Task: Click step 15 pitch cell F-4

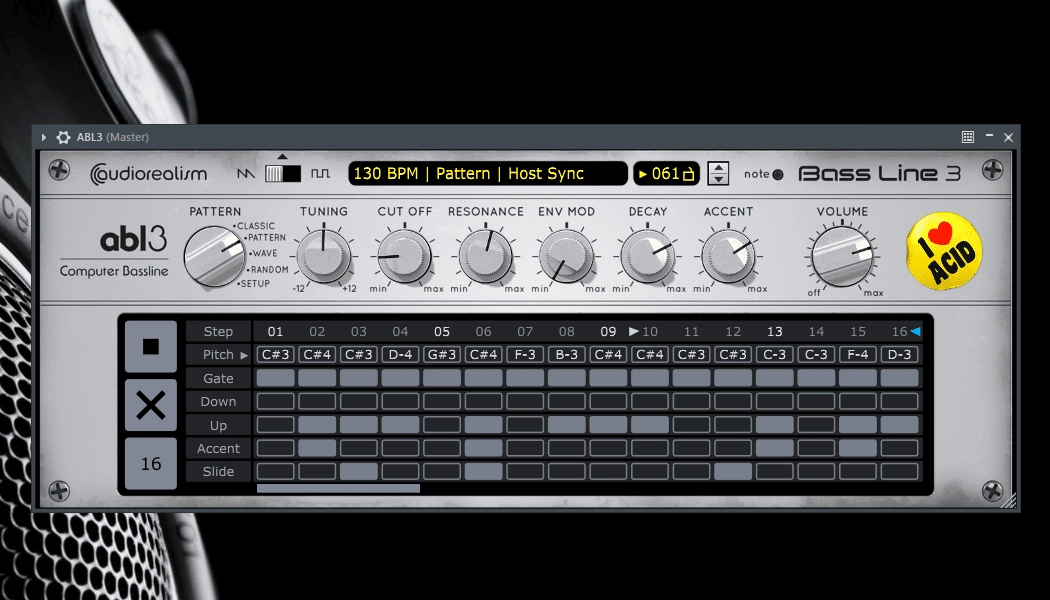Action: (x=858, y=354)
